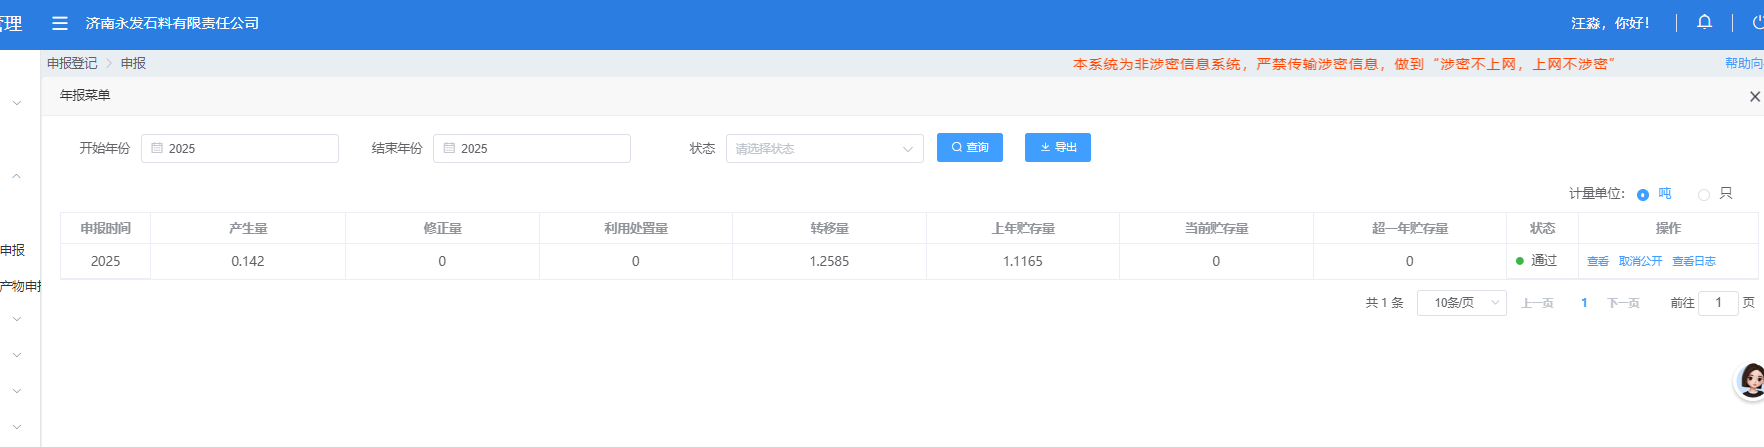Open the 帮助 link at top right

pyautogui.click(x=1744, y=63)
